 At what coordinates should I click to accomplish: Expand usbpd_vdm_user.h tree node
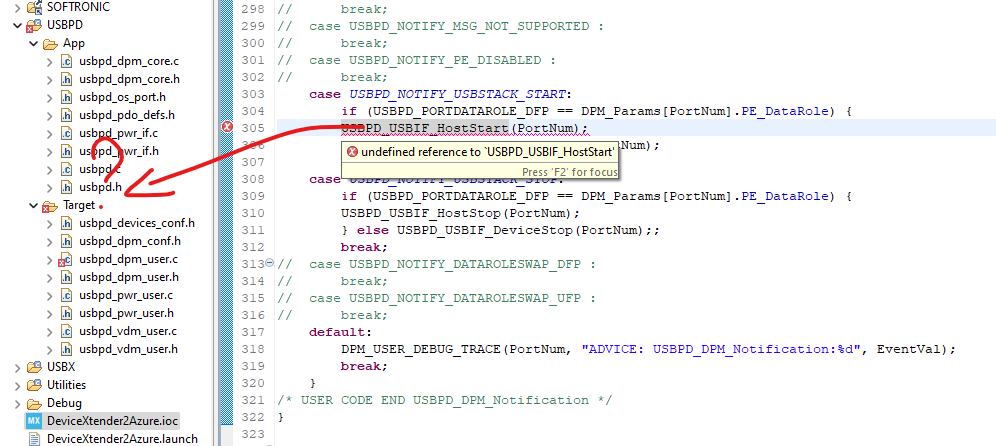(x=50, y=349)
